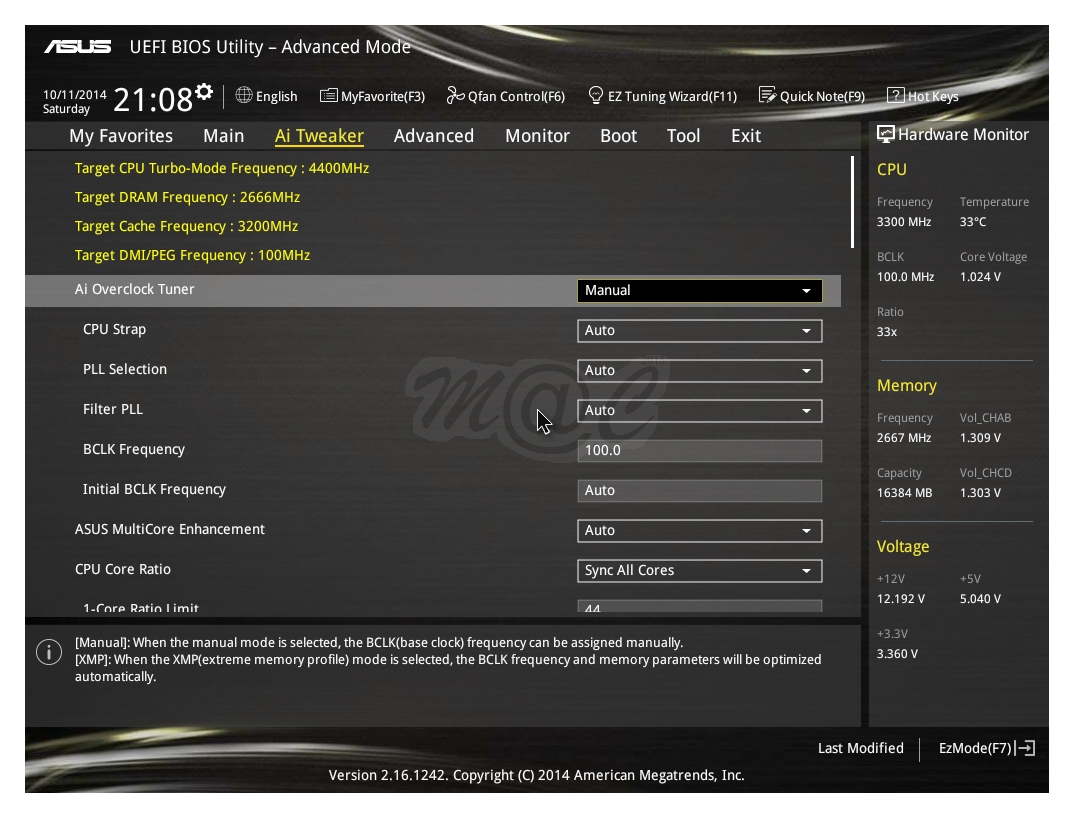
Task: Click the 12.192 V reading
Action: pos(901,599)
